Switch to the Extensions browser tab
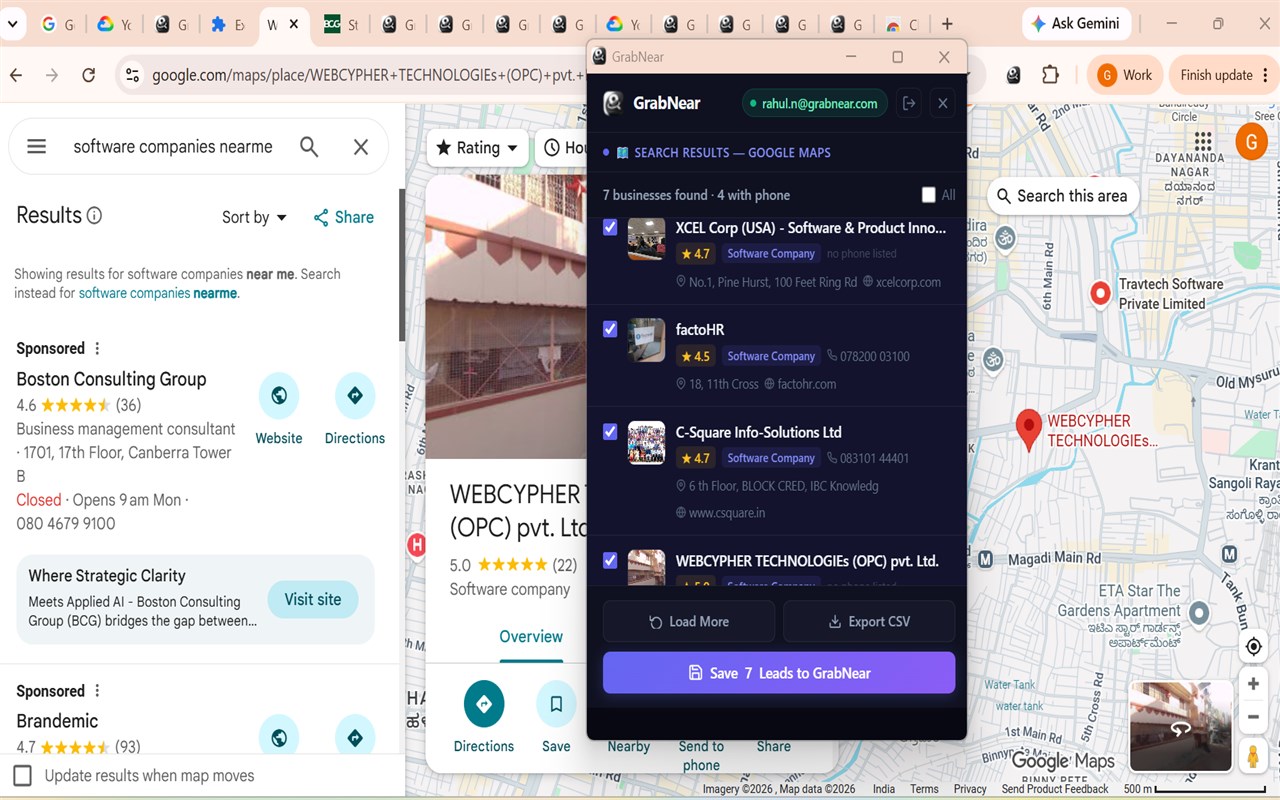The image size is (1280, 800). click(x=227, y=24)
